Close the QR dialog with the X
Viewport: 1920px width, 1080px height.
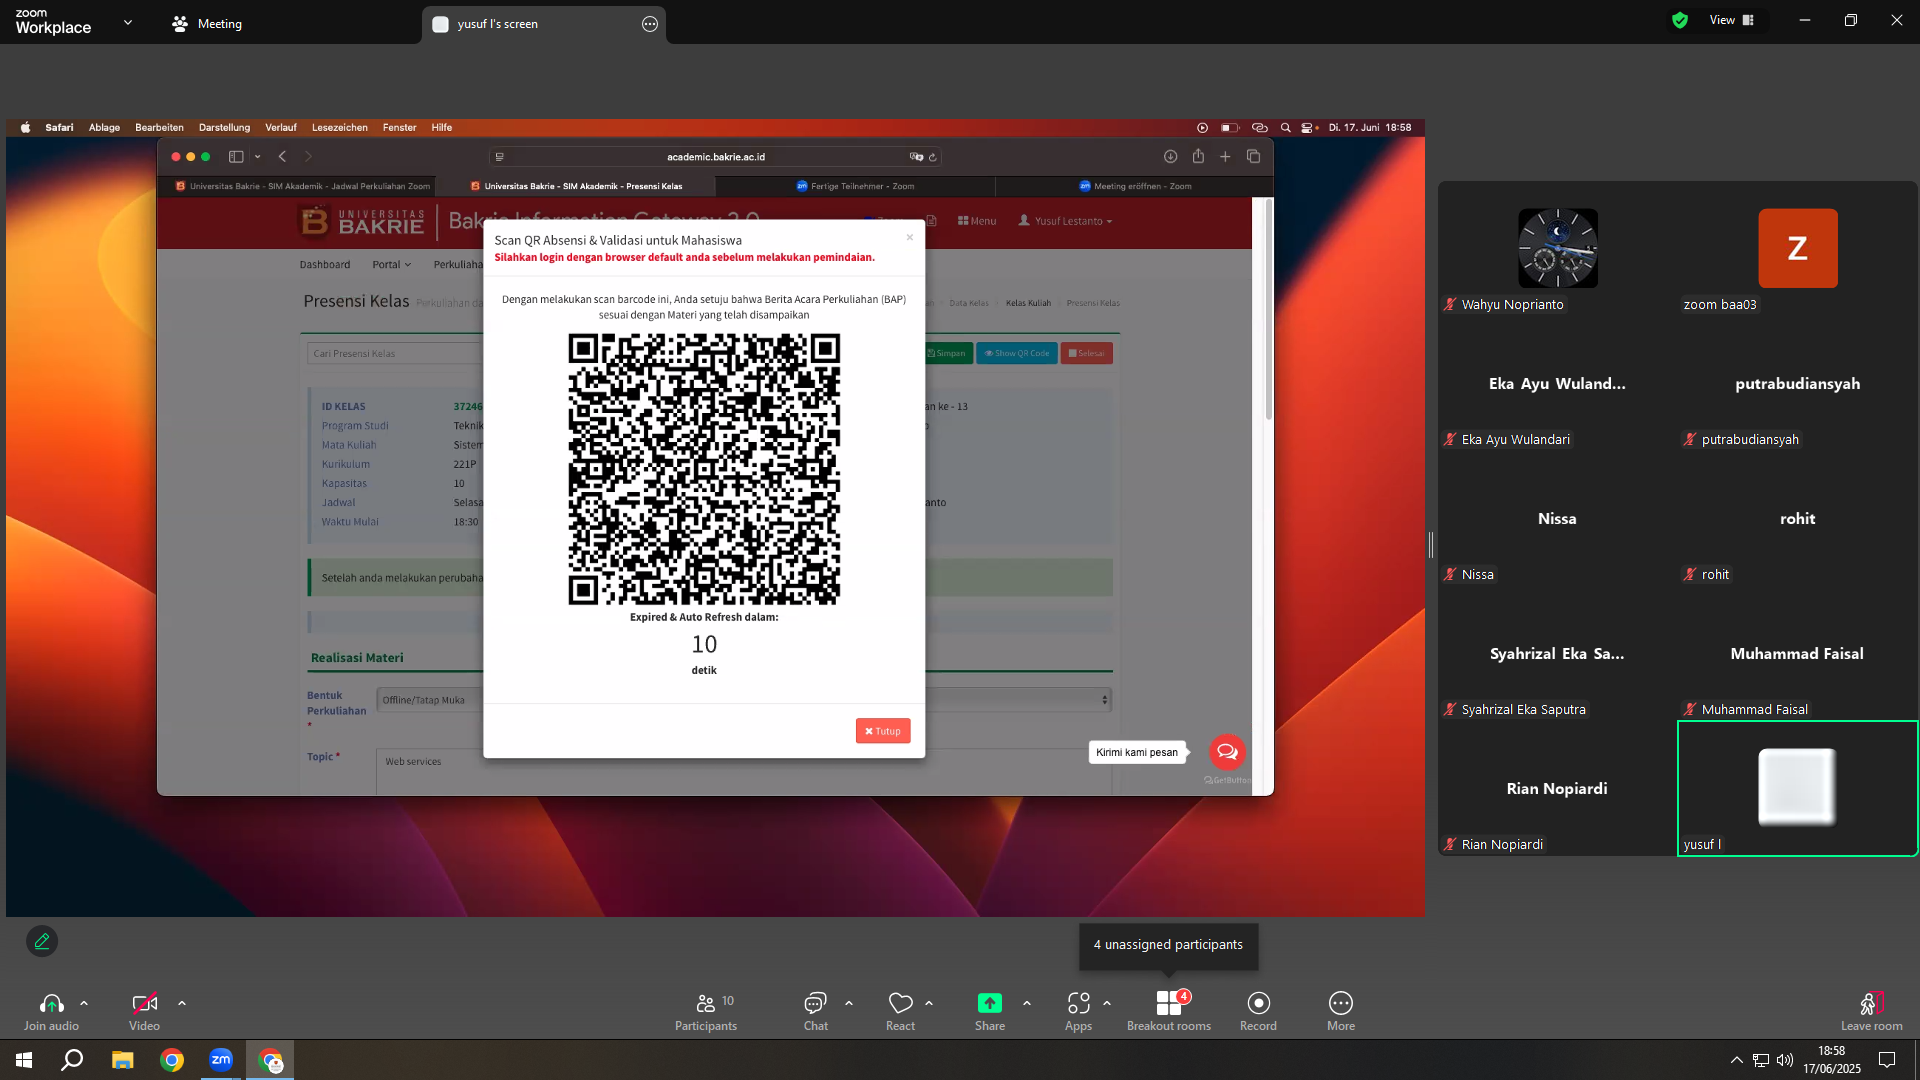[x=909, y=237]
